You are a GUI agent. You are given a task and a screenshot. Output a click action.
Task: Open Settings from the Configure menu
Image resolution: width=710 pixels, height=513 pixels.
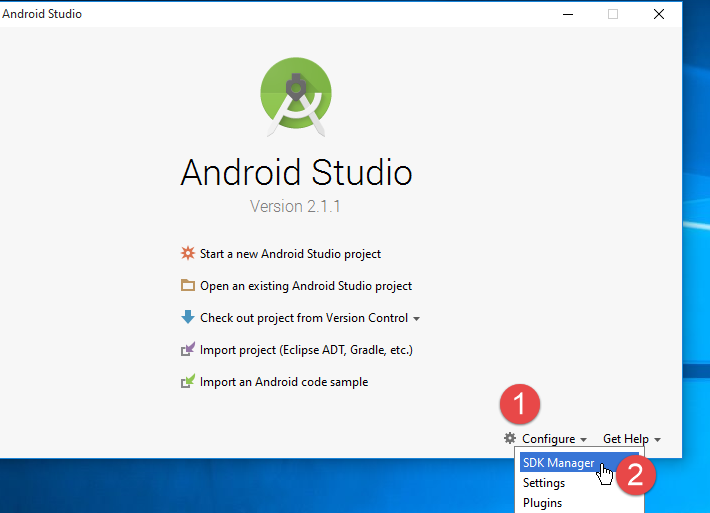[x=544, y=484]
